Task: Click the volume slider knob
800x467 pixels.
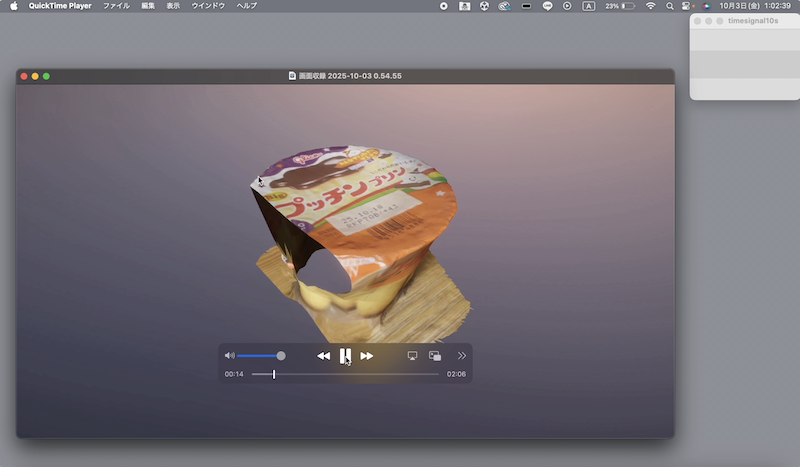Action: click(281, 356)
